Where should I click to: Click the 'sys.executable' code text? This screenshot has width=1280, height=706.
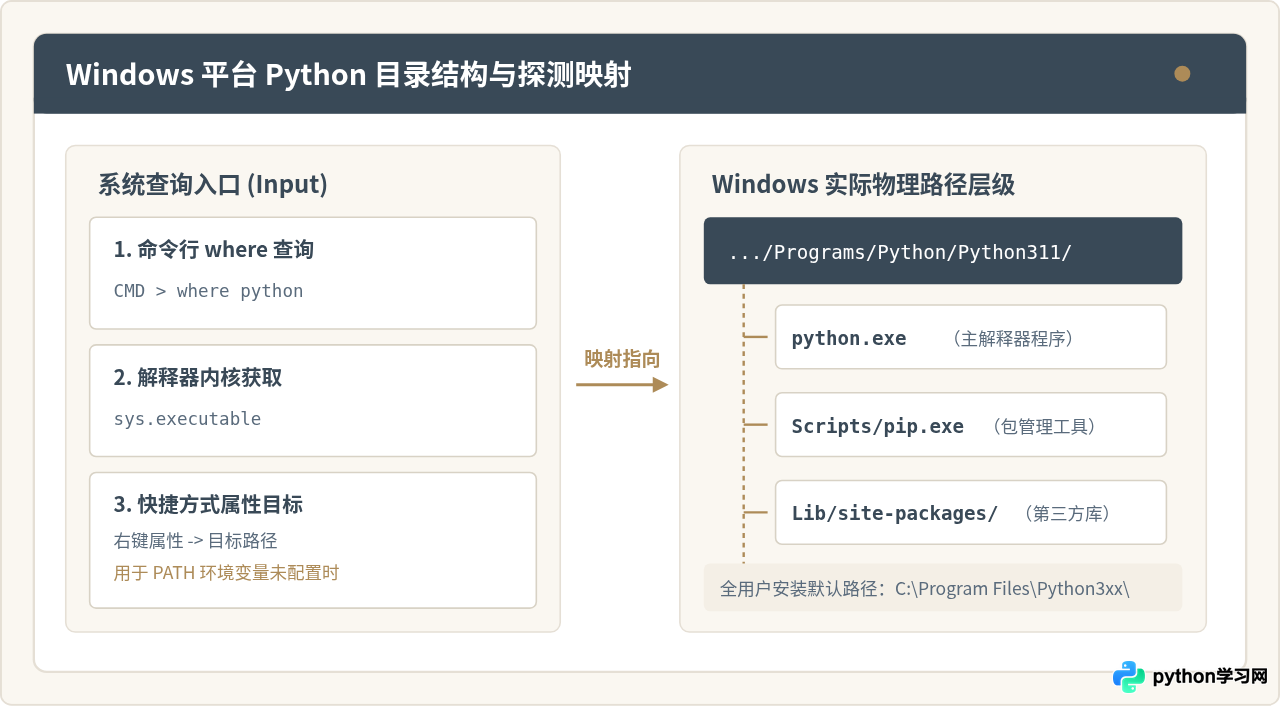pos(187,419)
